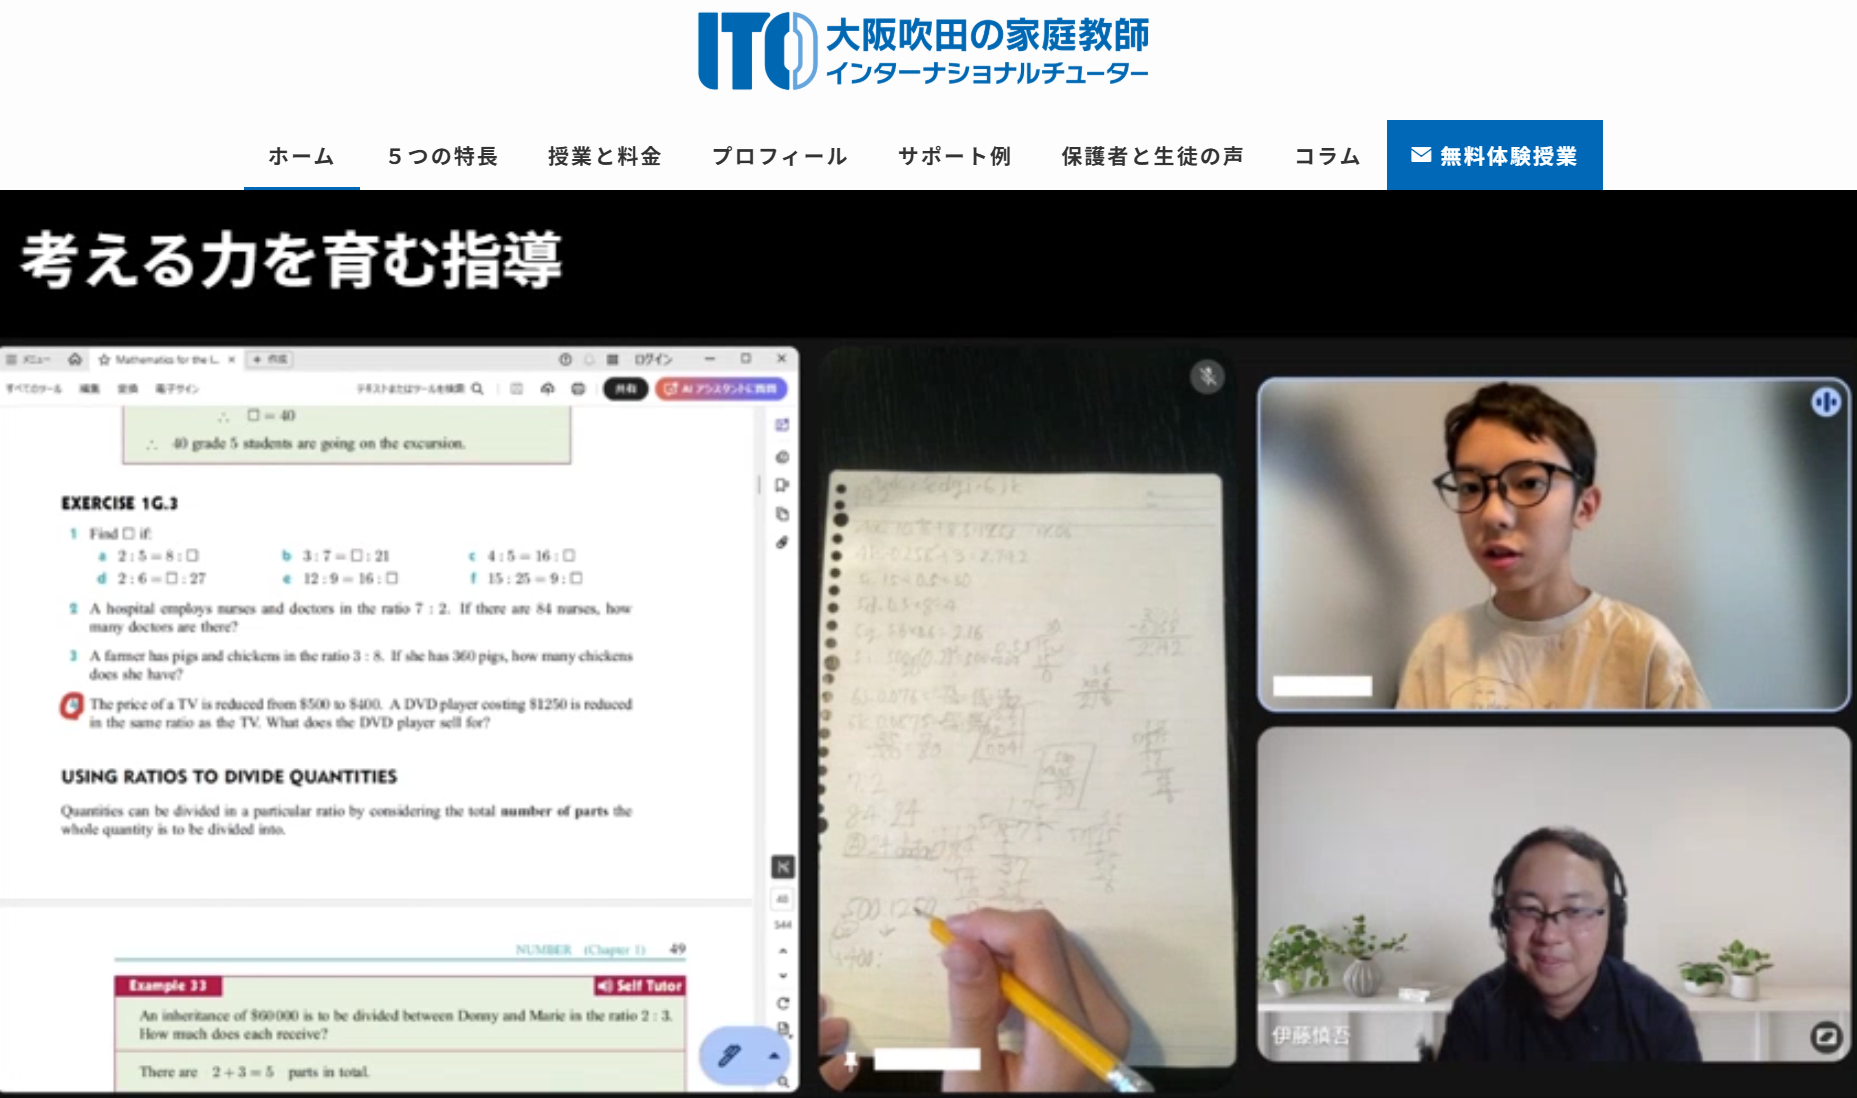Click the ITC site logo
Viewport: 1857px width, 1098px height.
coord(923,51)
